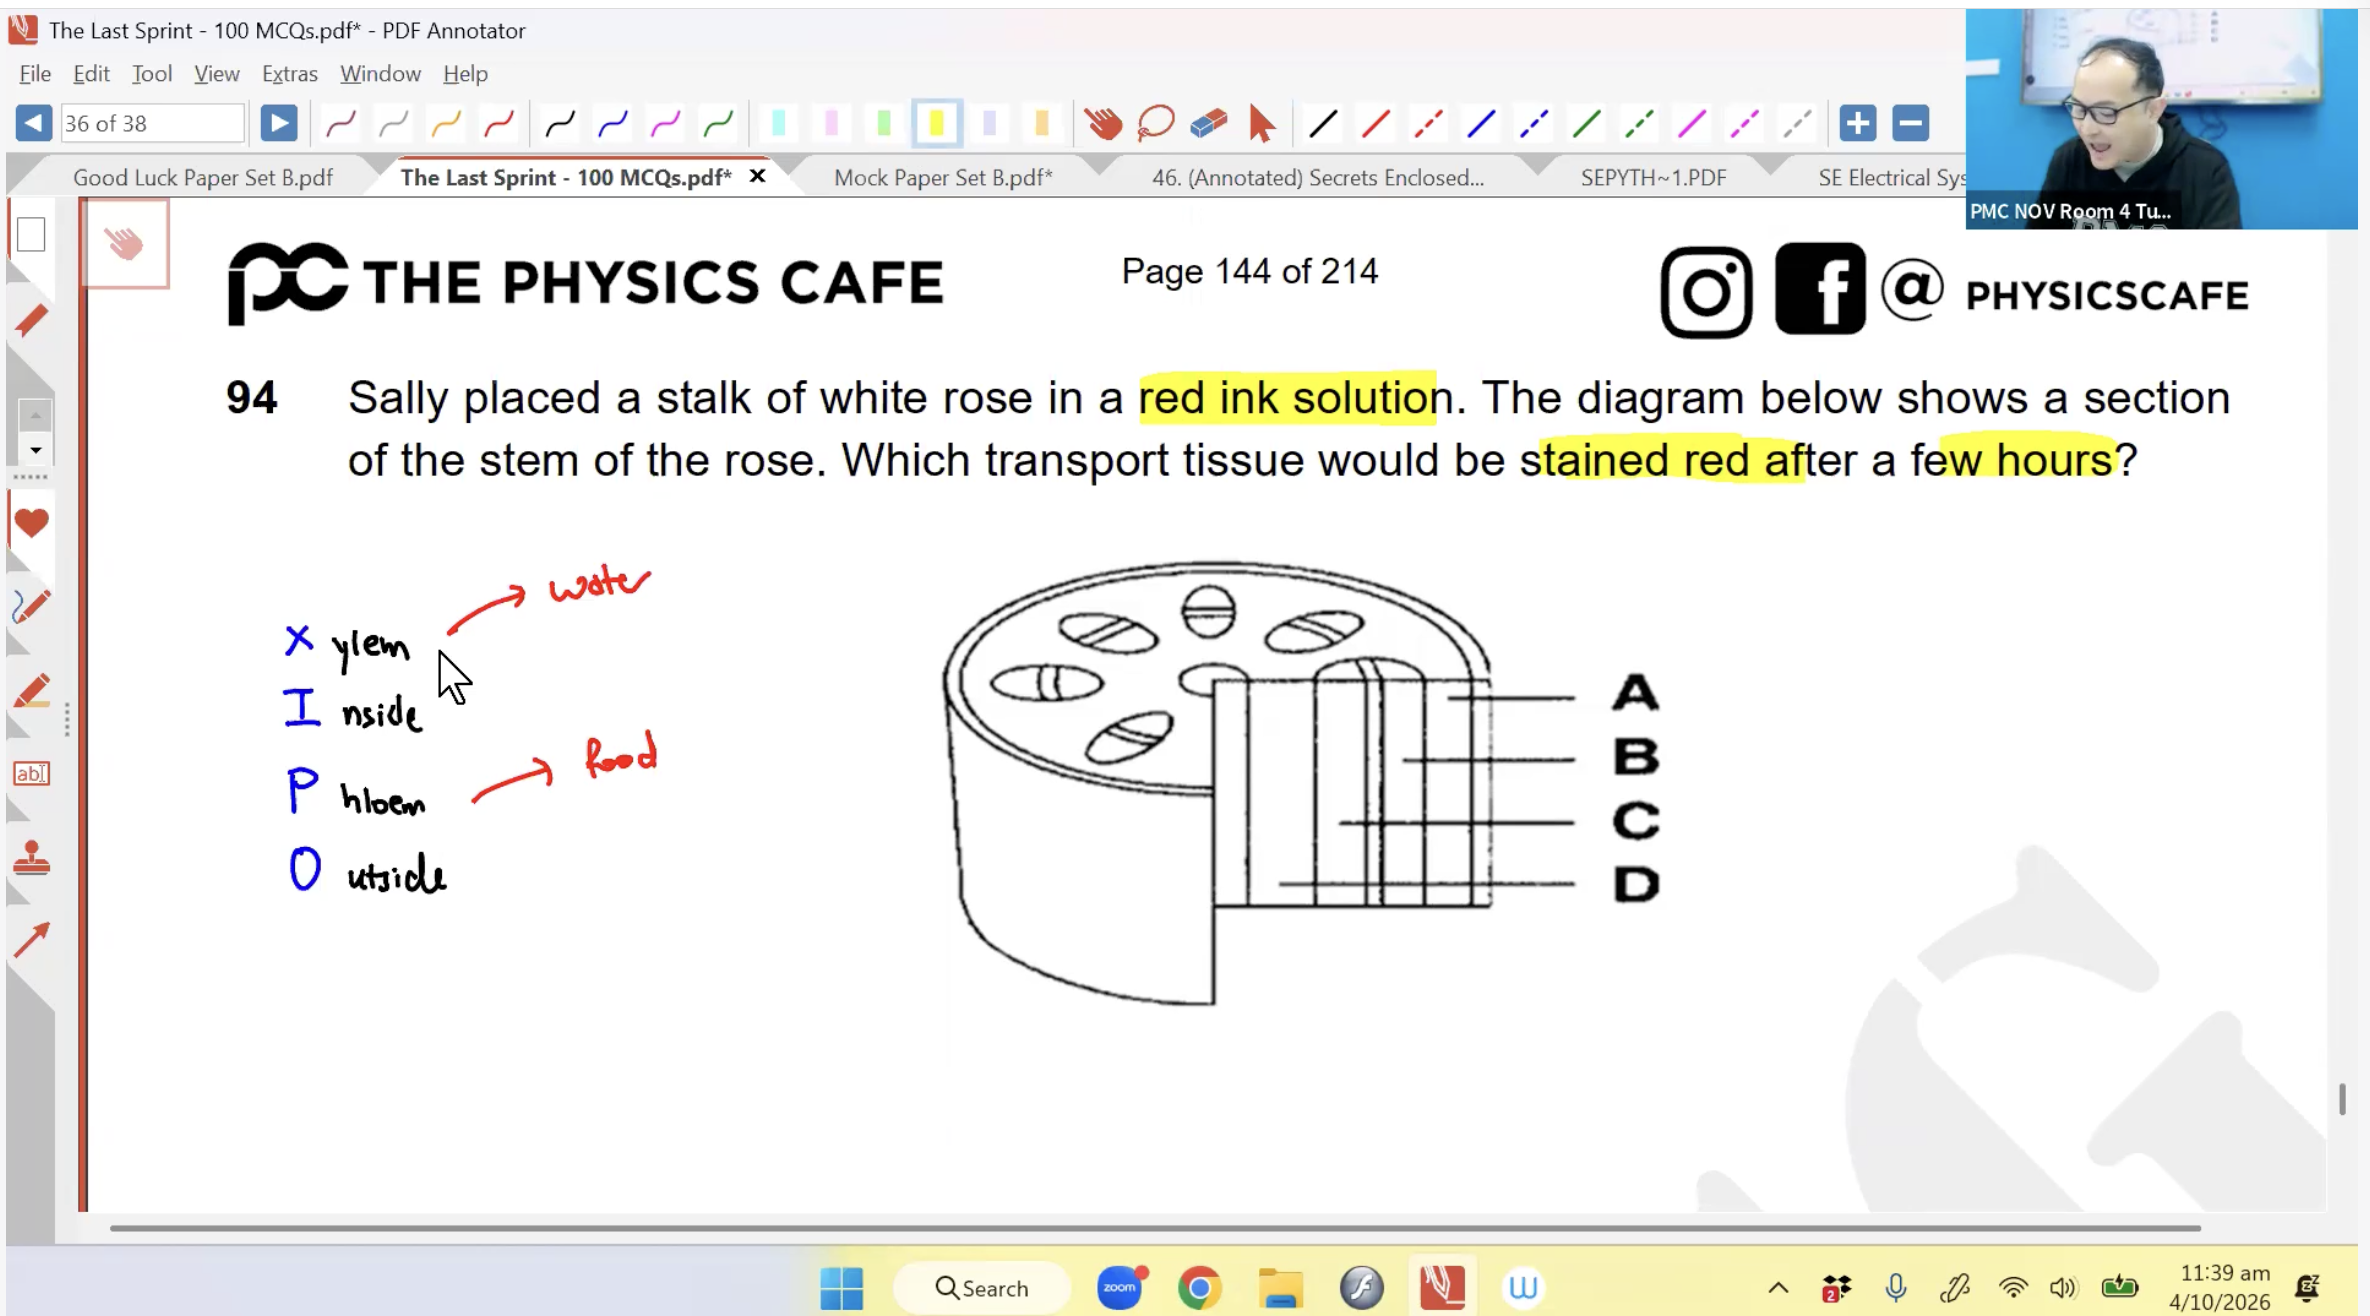The width and height of the screenshot is (2370, 1316).
Task: Select the black curved pen preset
Action: [560, 124]
